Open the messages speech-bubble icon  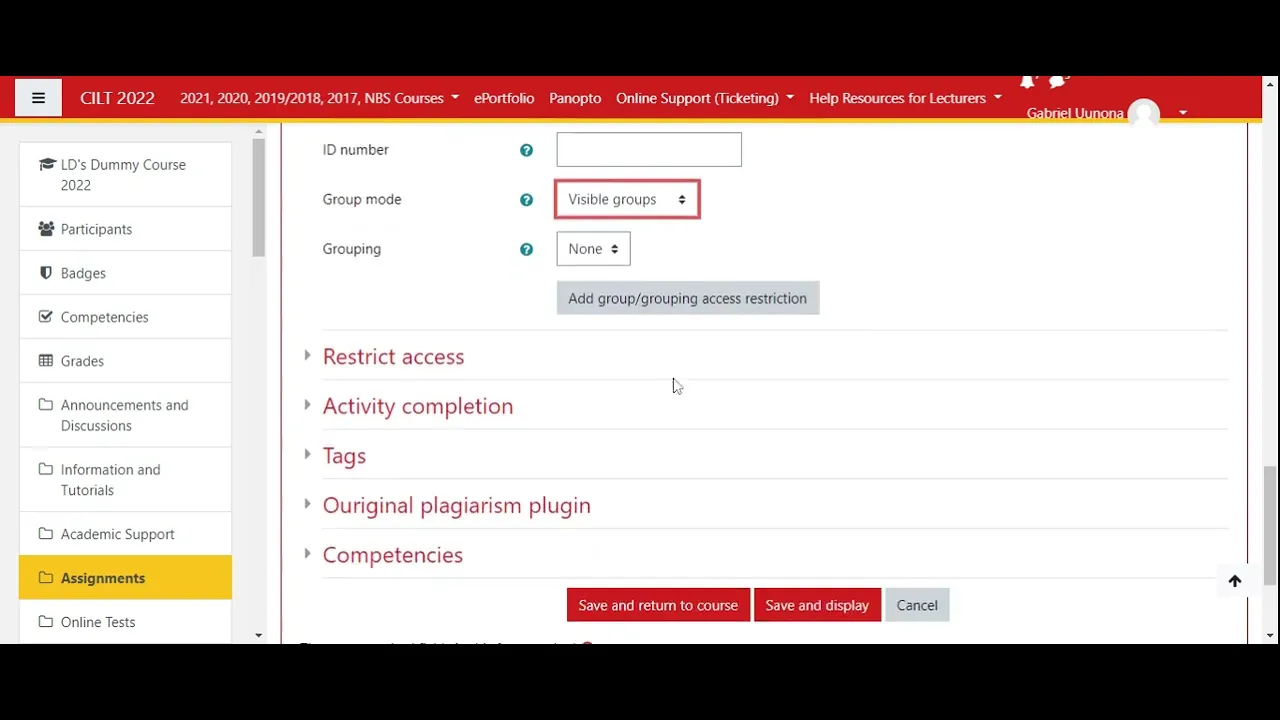click(x=1058, y=82)
